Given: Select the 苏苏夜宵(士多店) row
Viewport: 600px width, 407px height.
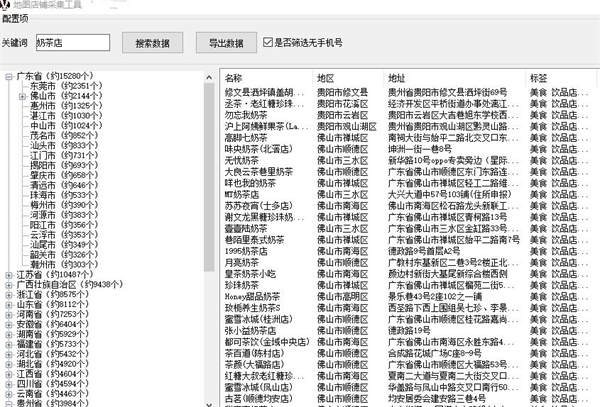Looking at the screenshot, I should tap(408, 206).
